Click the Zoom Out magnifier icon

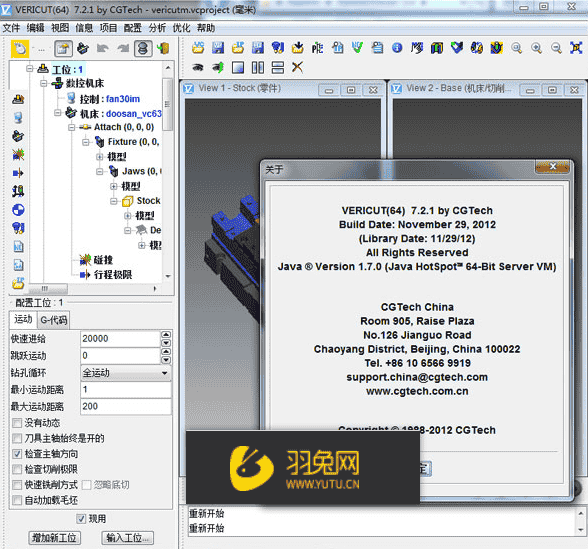[x=556, y=48]
